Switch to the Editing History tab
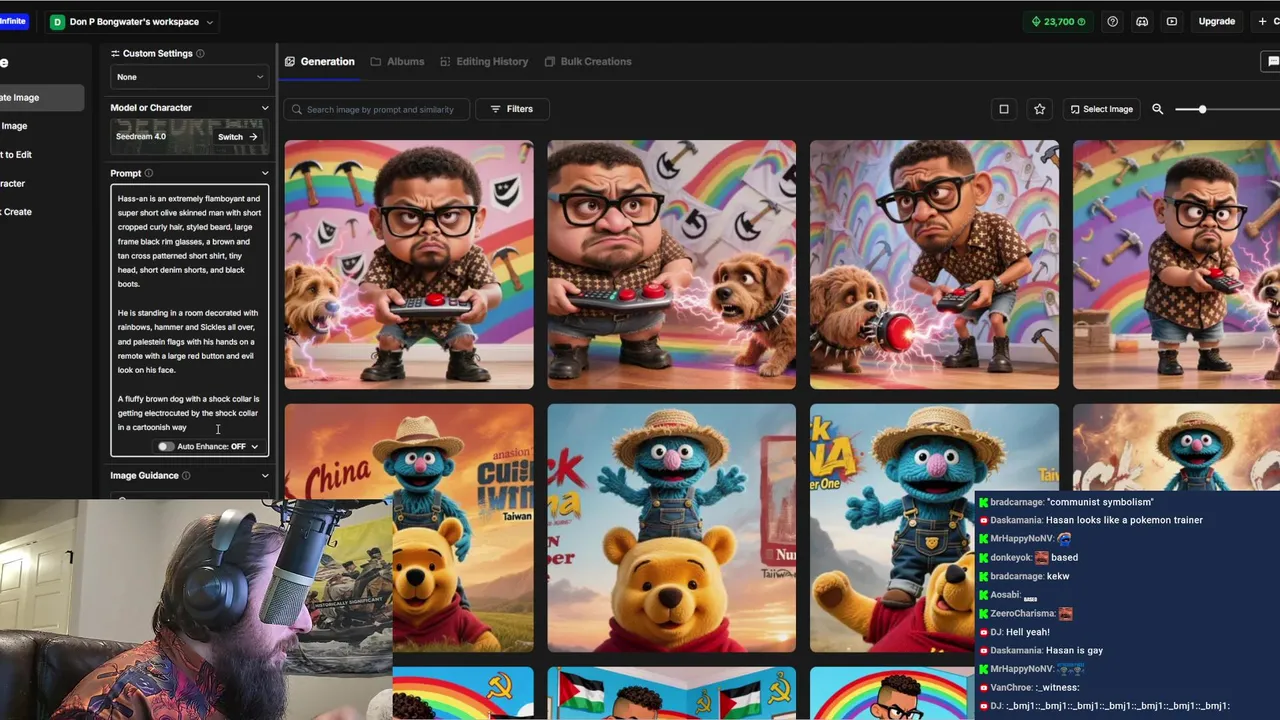 point(484,61)
